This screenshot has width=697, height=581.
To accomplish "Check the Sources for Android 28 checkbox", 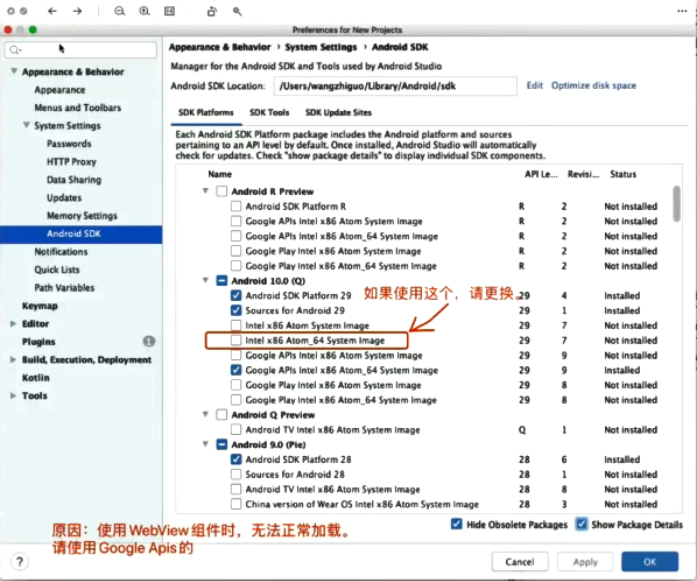I will coord(236,474).
